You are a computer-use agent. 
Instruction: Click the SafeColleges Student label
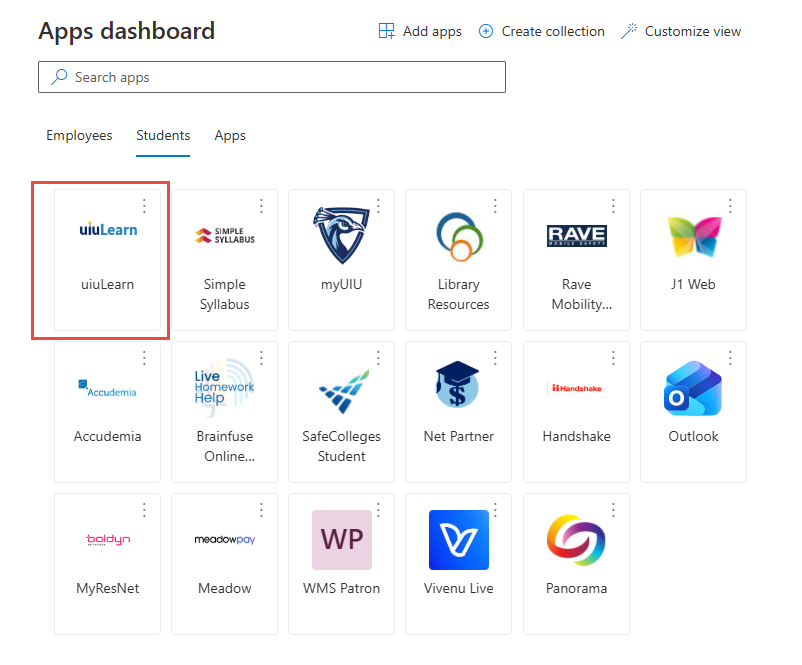342,446
